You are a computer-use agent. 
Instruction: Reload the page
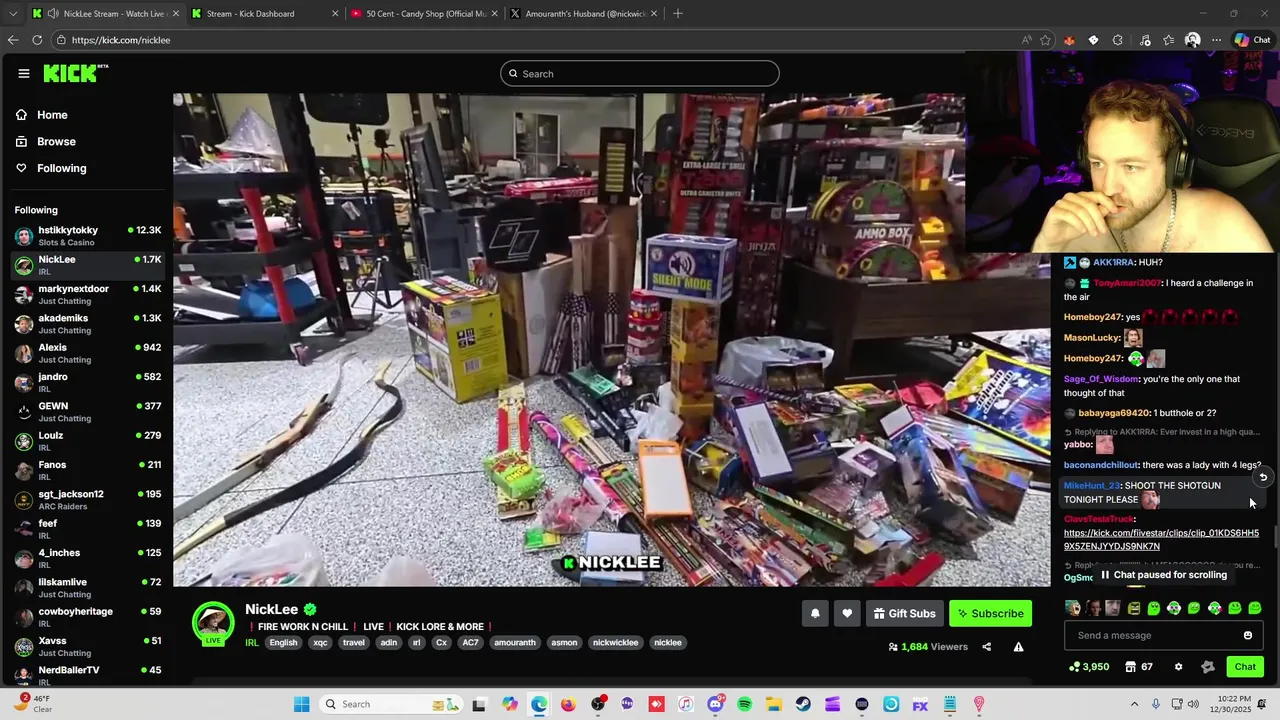(37, 40)
